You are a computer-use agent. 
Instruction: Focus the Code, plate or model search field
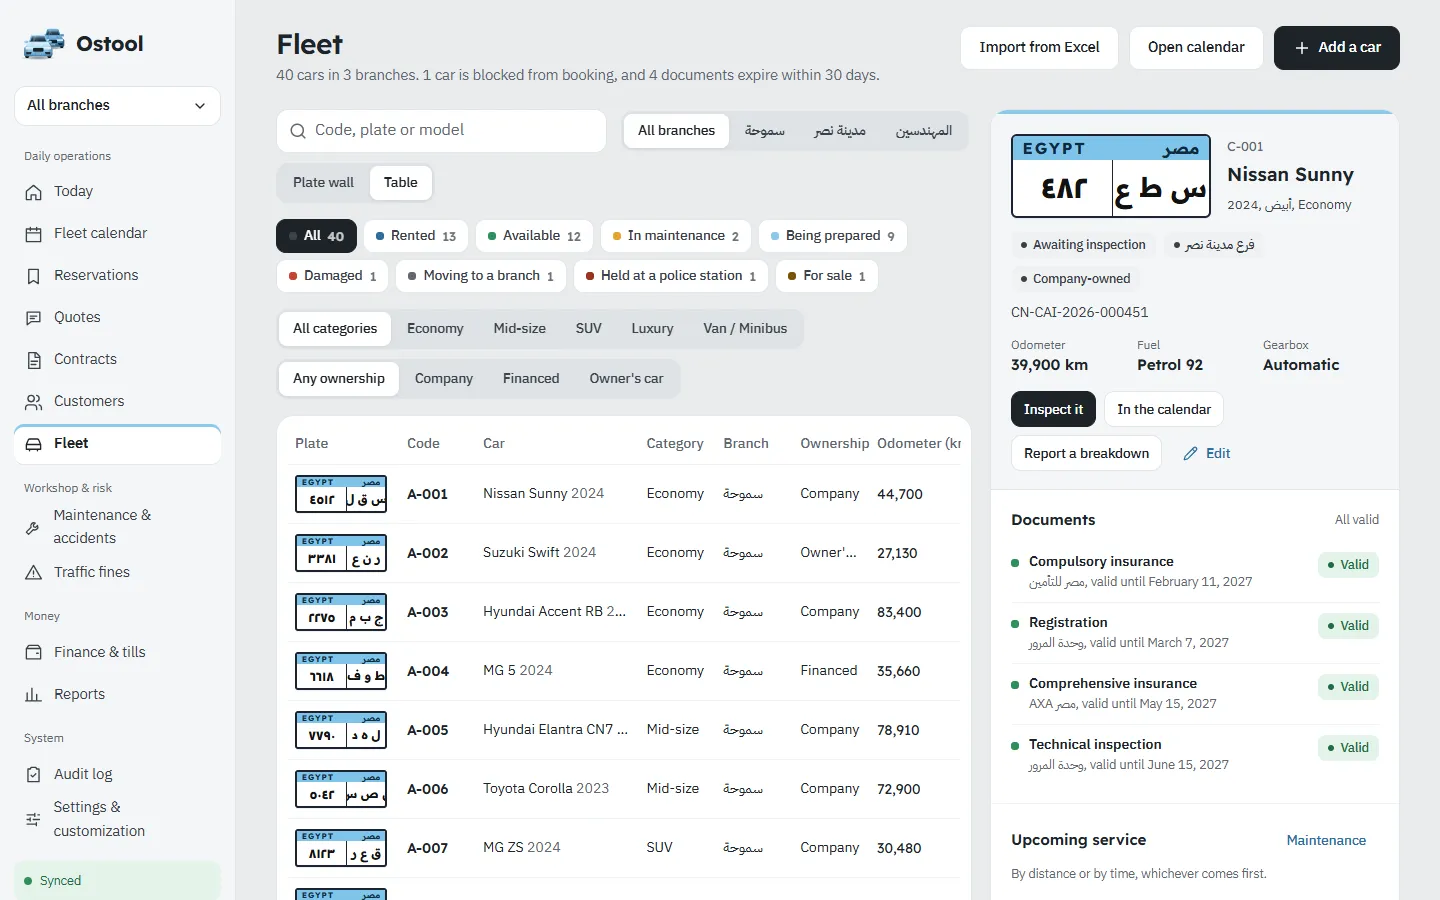(441, 131)
